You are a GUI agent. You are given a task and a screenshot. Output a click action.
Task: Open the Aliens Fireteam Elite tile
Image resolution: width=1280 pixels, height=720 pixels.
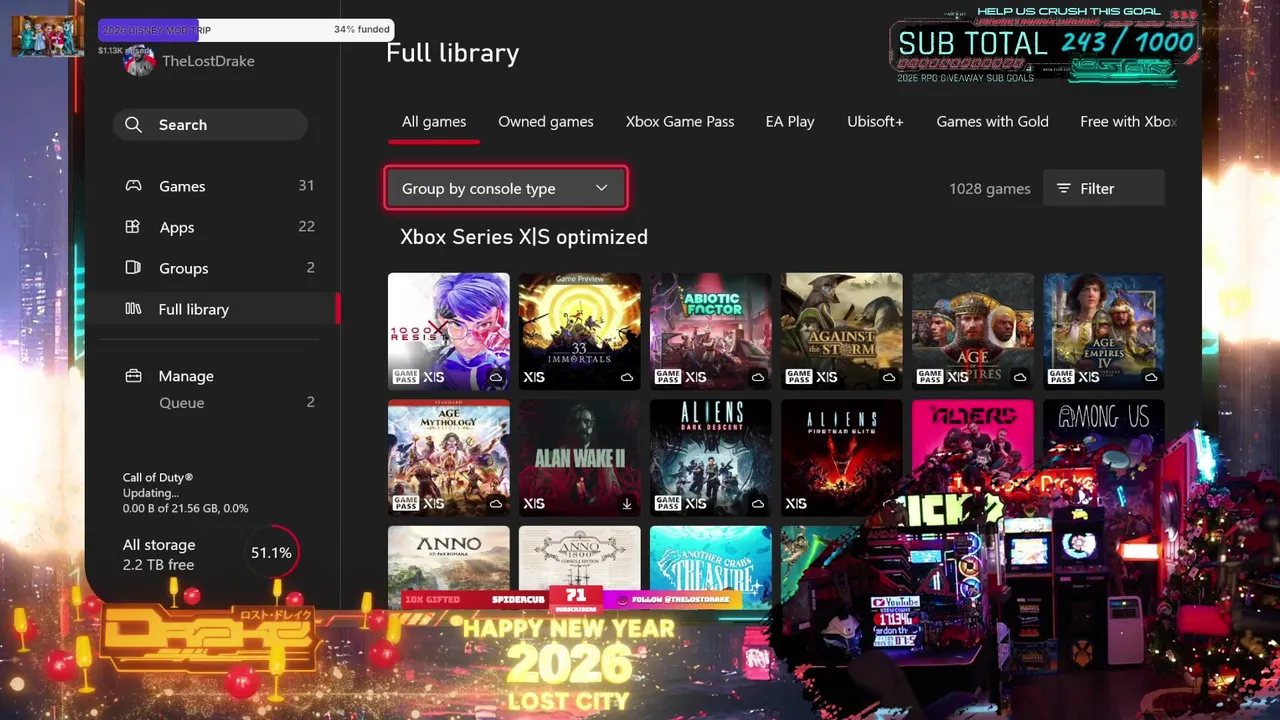coord(842,458)
